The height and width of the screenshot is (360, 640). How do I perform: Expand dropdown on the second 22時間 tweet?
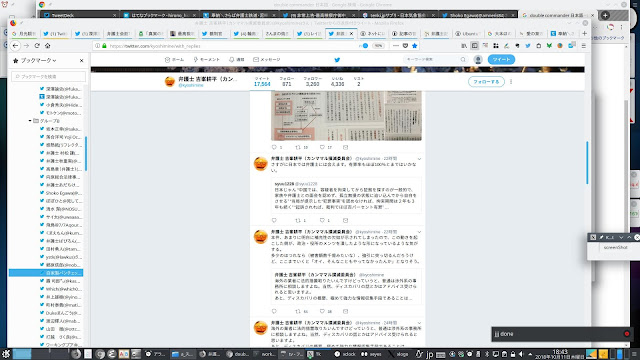point(419,232)
